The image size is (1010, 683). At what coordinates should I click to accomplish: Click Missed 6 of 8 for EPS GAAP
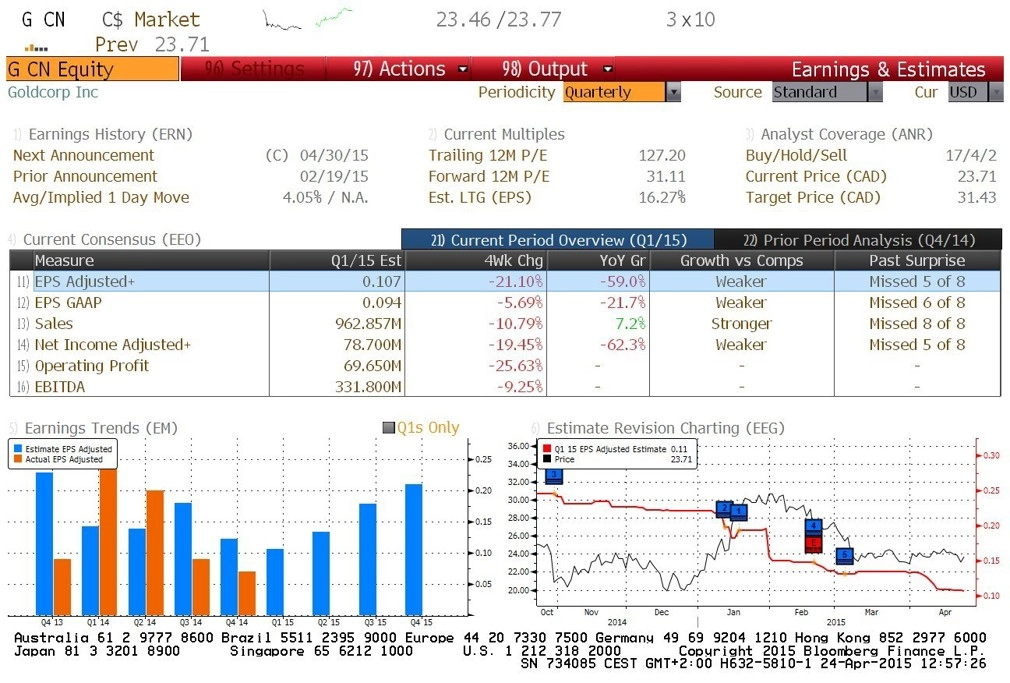click(x=917, y=302)
